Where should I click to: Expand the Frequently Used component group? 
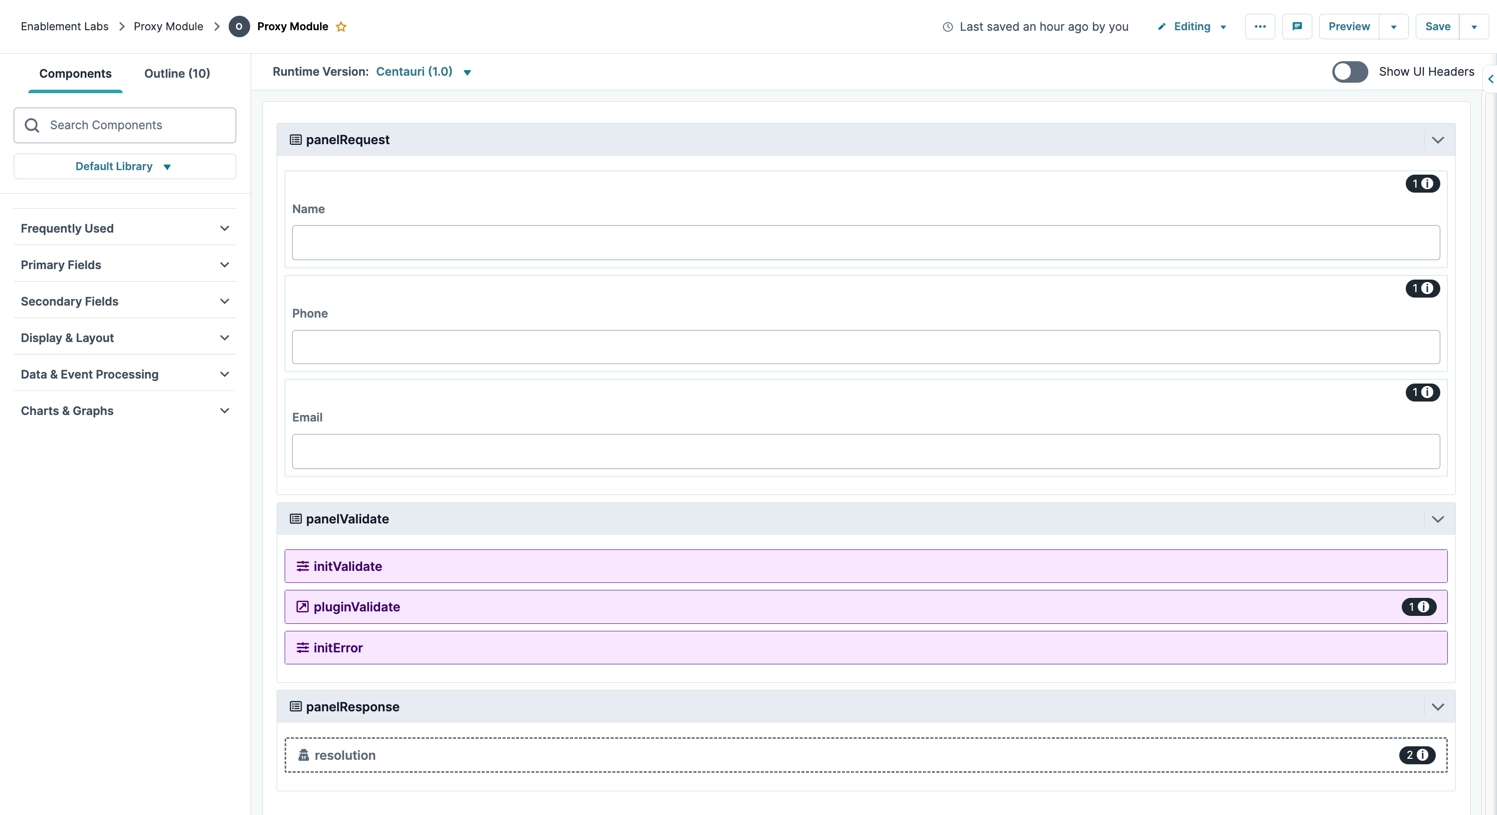coord(124,228)
